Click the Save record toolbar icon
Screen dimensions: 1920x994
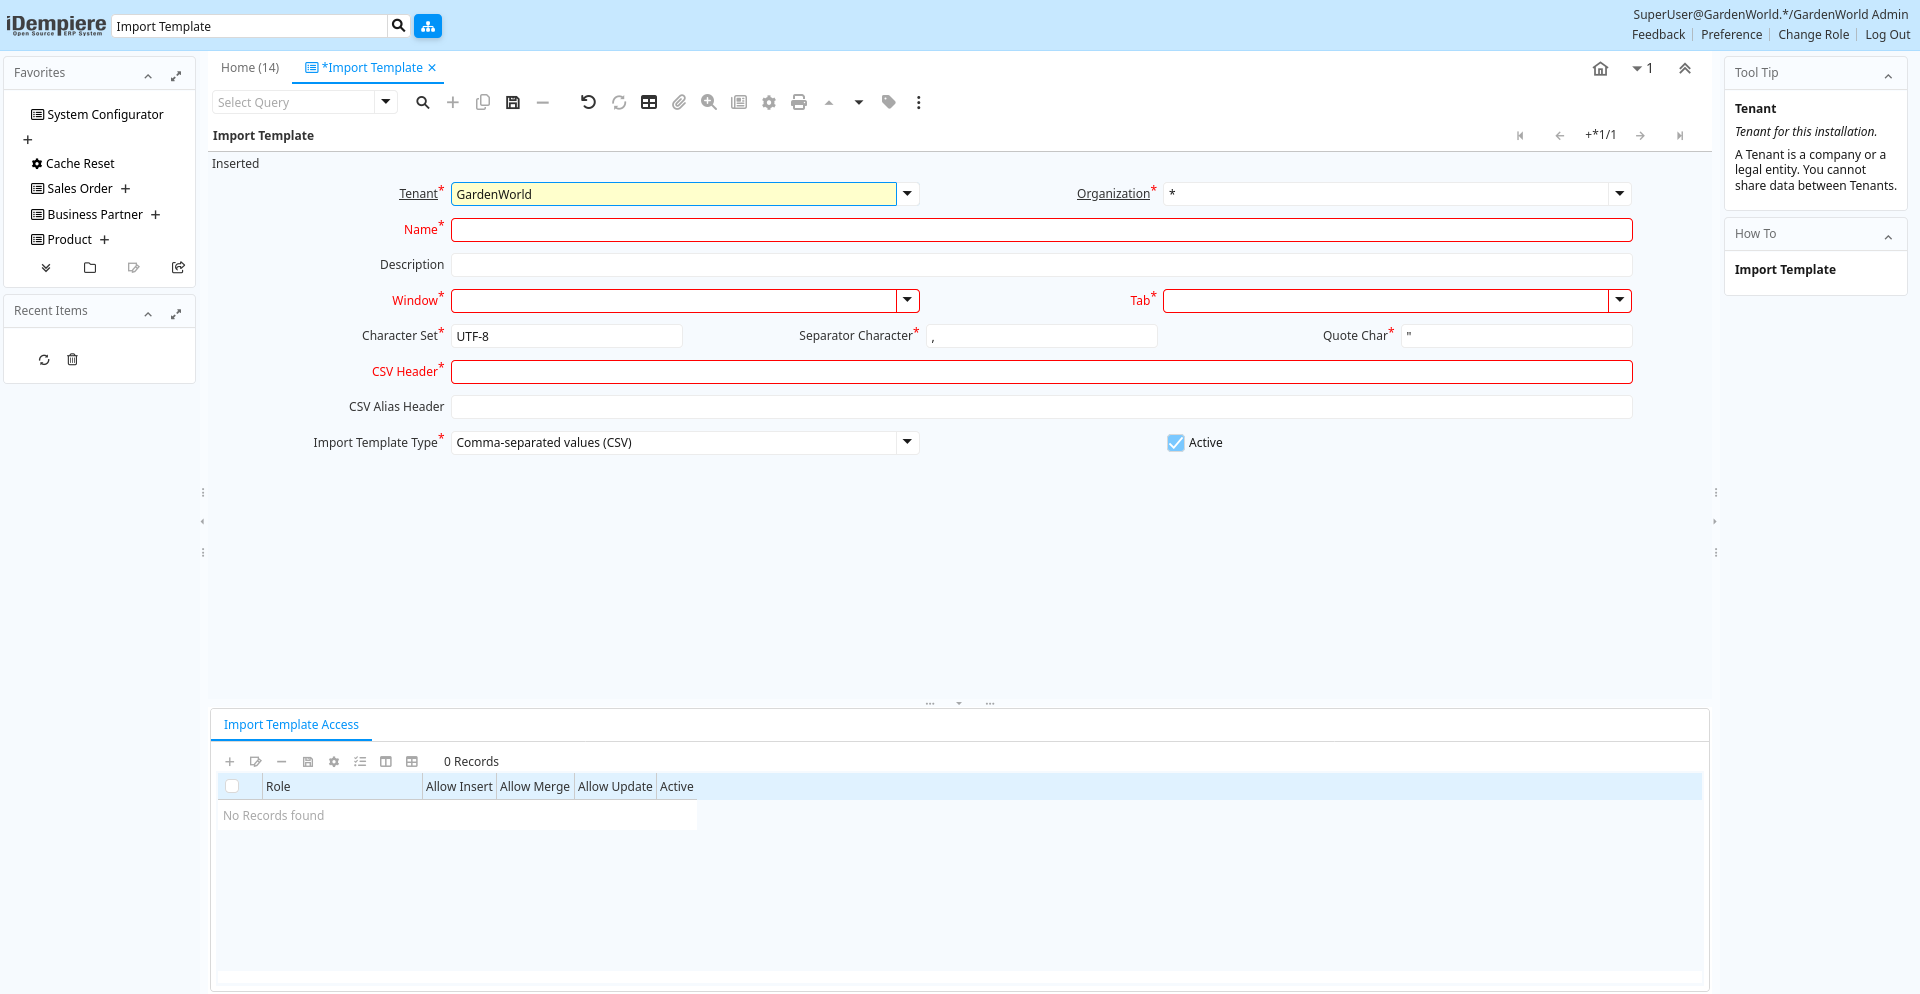click(512, 102)
